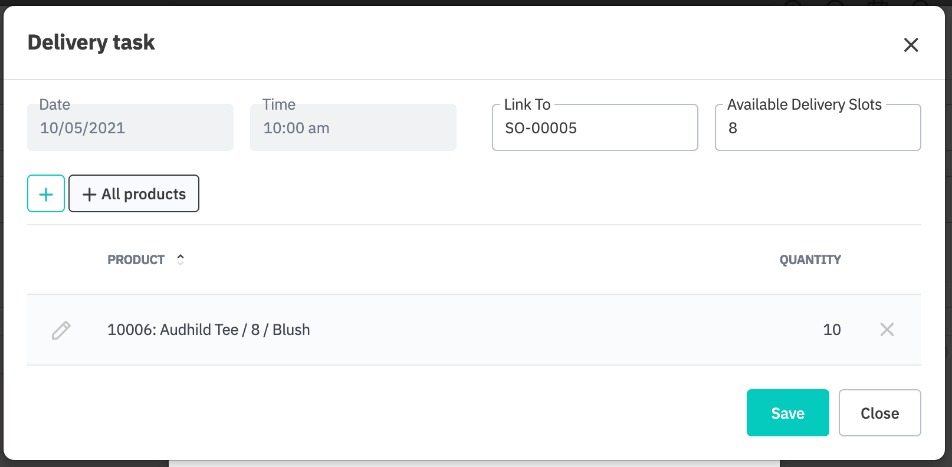Save the delivery task

tap(787, 413)
